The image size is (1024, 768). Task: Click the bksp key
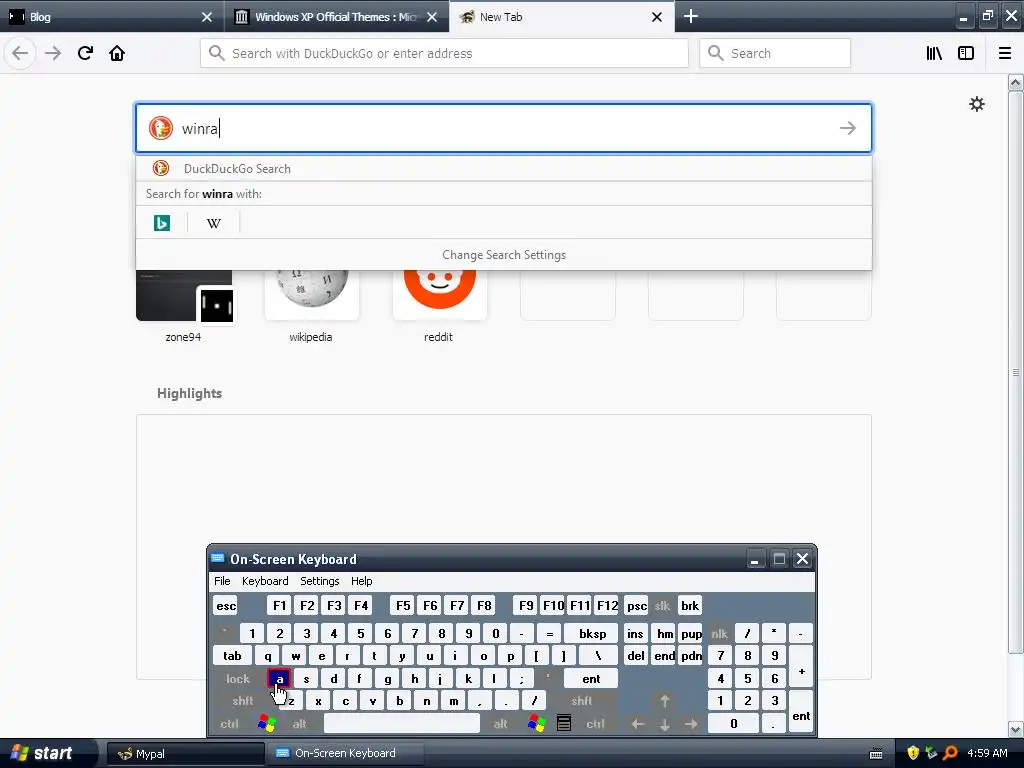pyautogui.click(x=592, y=633)
